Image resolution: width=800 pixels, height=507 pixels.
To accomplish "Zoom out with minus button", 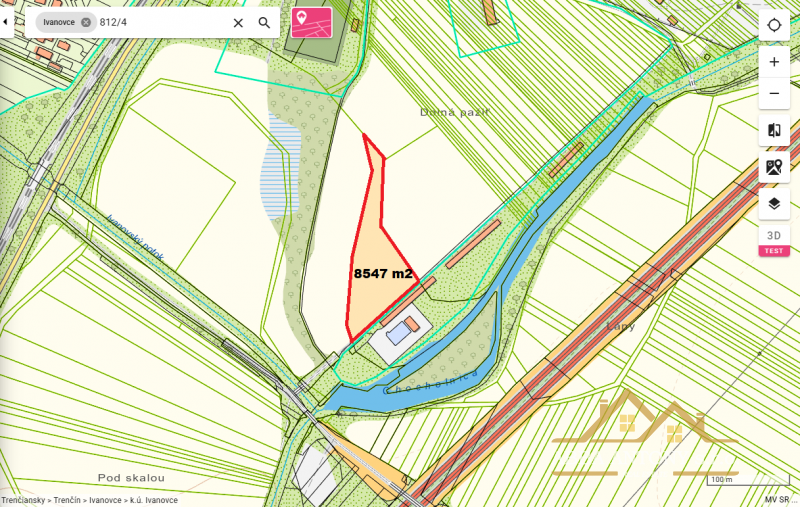I will pyautogui.click(x=774, y=94).
